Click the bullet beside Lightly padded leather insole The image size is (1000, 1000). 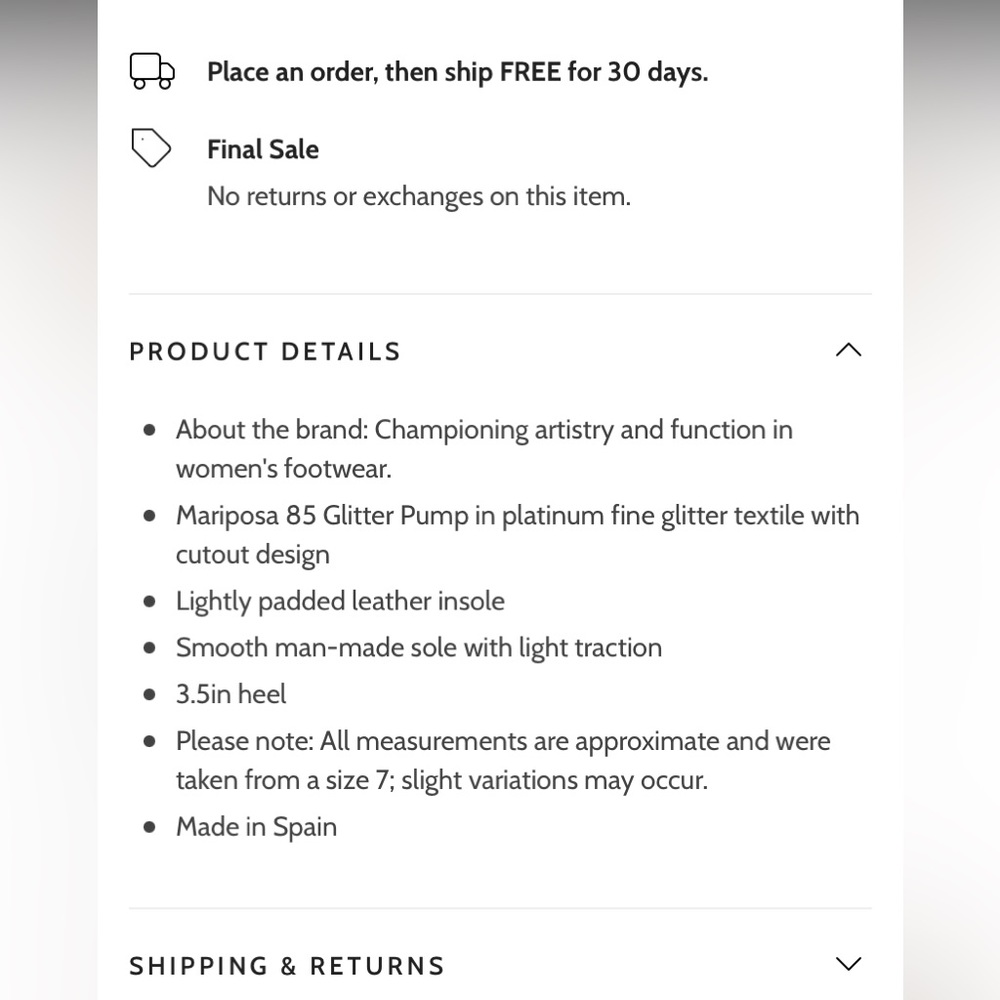coord(150,601)
